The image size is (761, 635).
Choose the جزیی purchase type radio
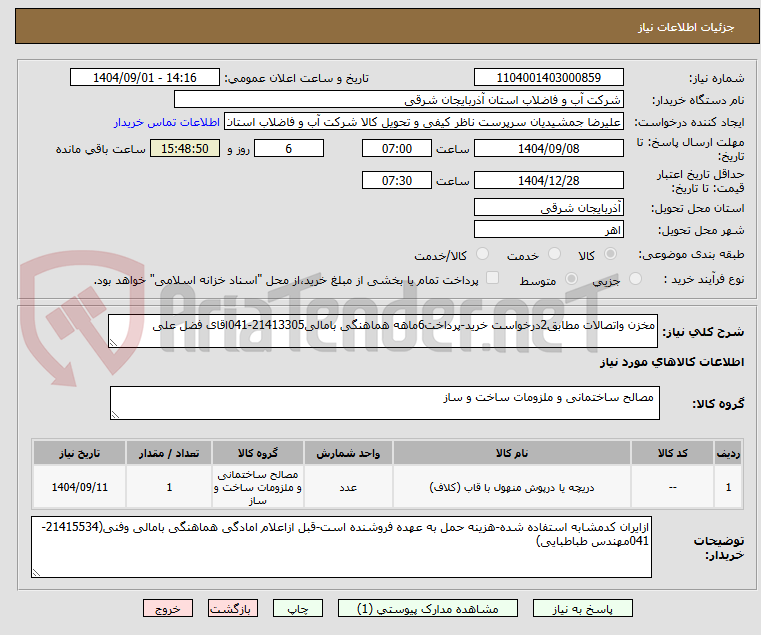[635, 279]
